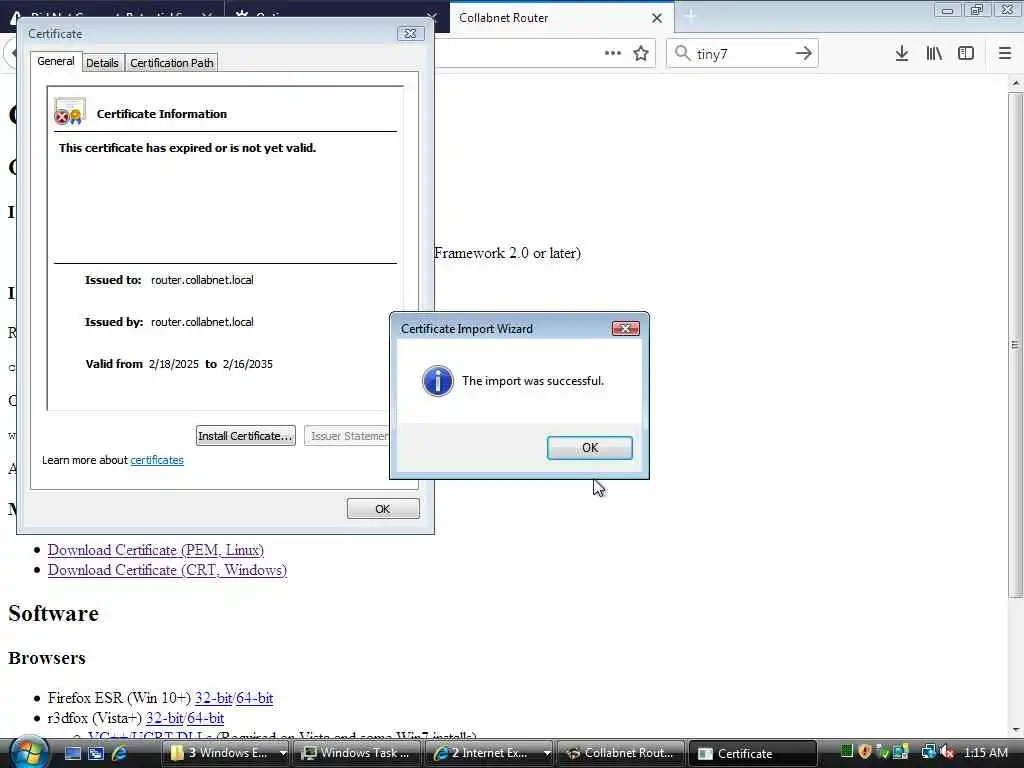Click the security shield tray icon
This screenshot has height=768, width=1024.
[x=865, y=752]
